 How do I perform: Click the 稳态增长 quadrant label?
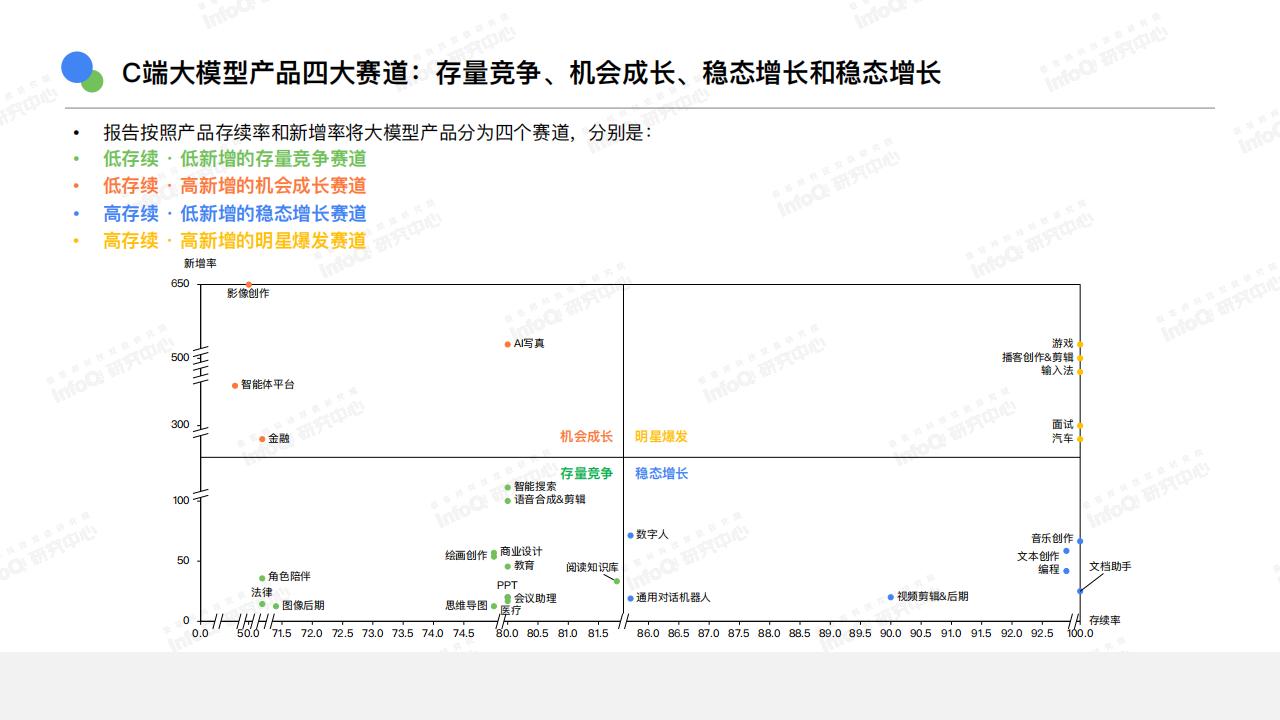pyautogui.click(x=661, y=474)
